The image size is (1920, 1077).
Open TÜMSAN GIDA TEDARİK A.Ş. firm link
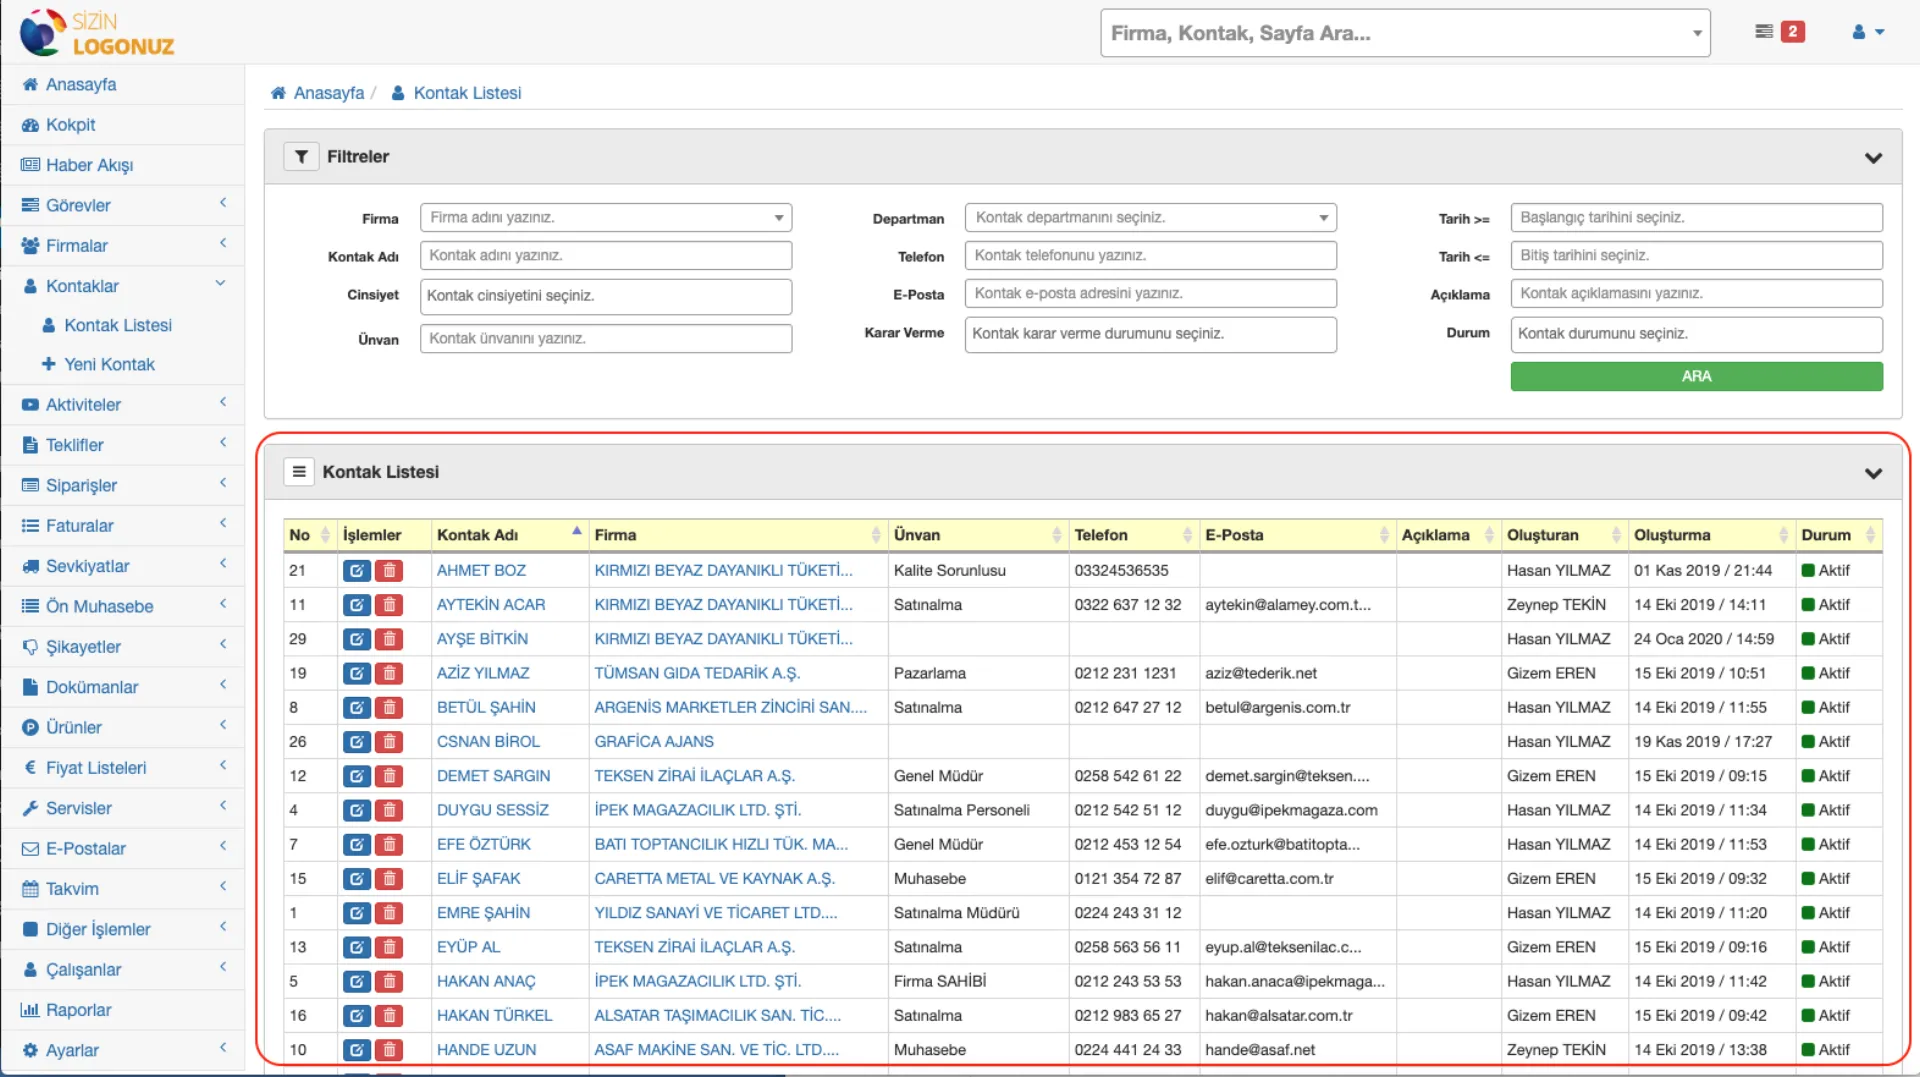pyautogui.click(x=697, y=674)
